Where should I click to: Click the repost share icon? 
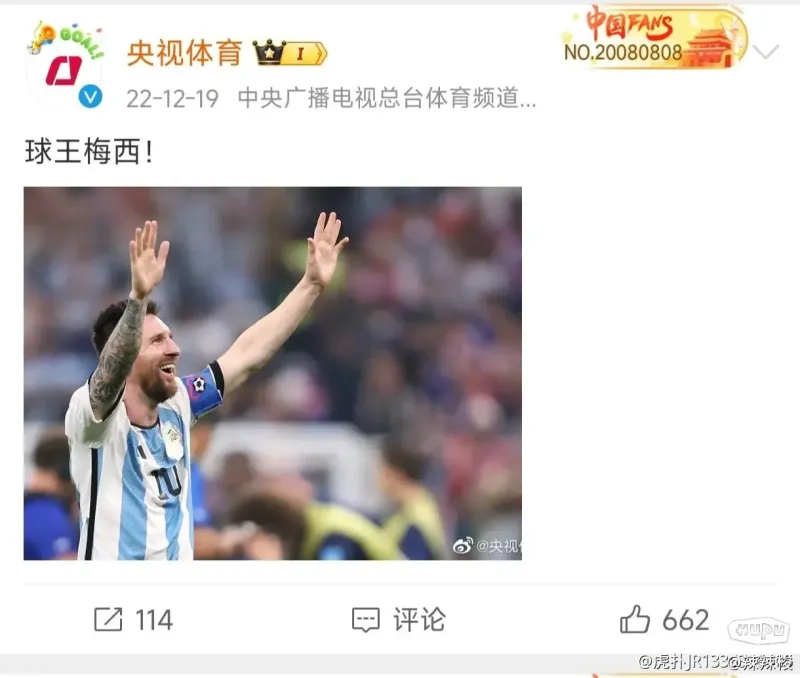[108, 619]
